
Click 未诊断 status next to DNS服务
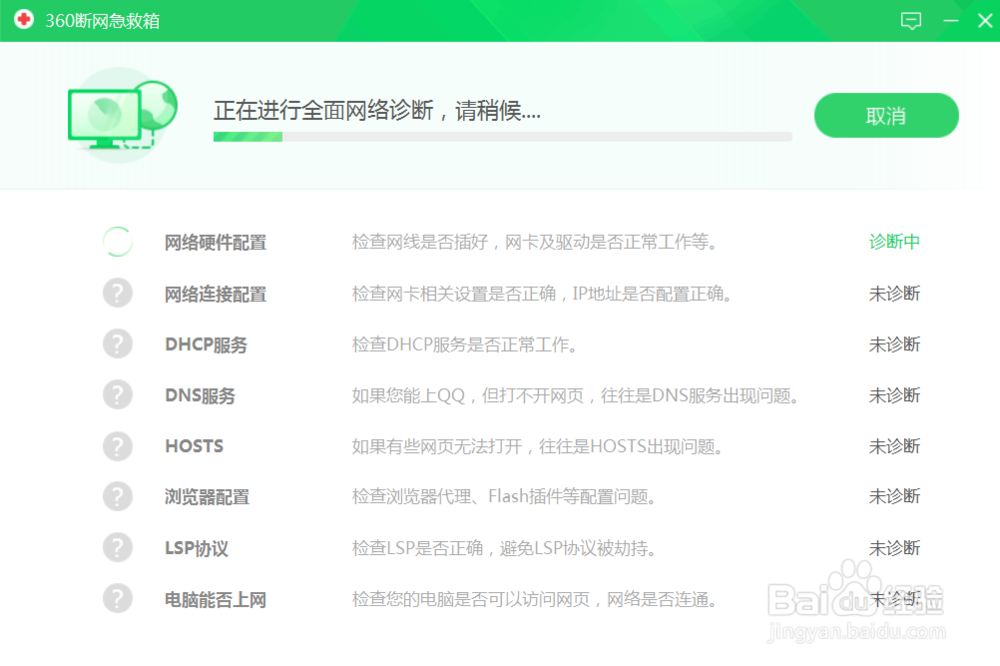(x=894, y=395)
